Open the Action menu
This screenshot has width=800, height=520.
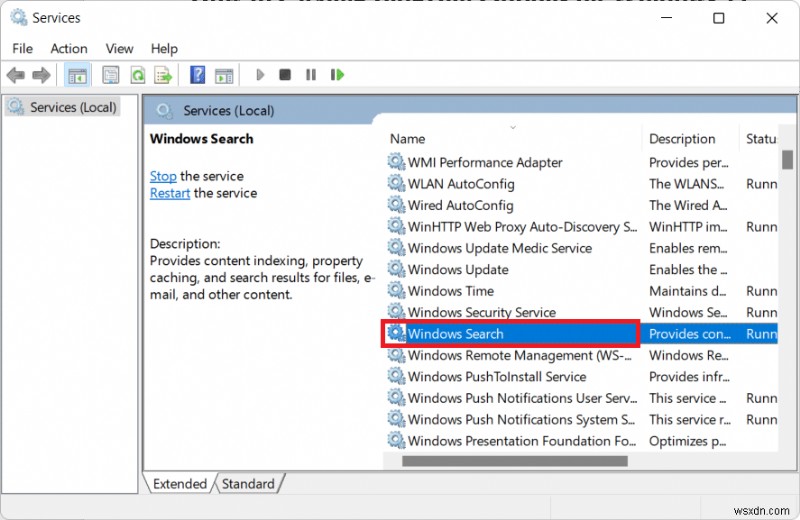[69, 48]
